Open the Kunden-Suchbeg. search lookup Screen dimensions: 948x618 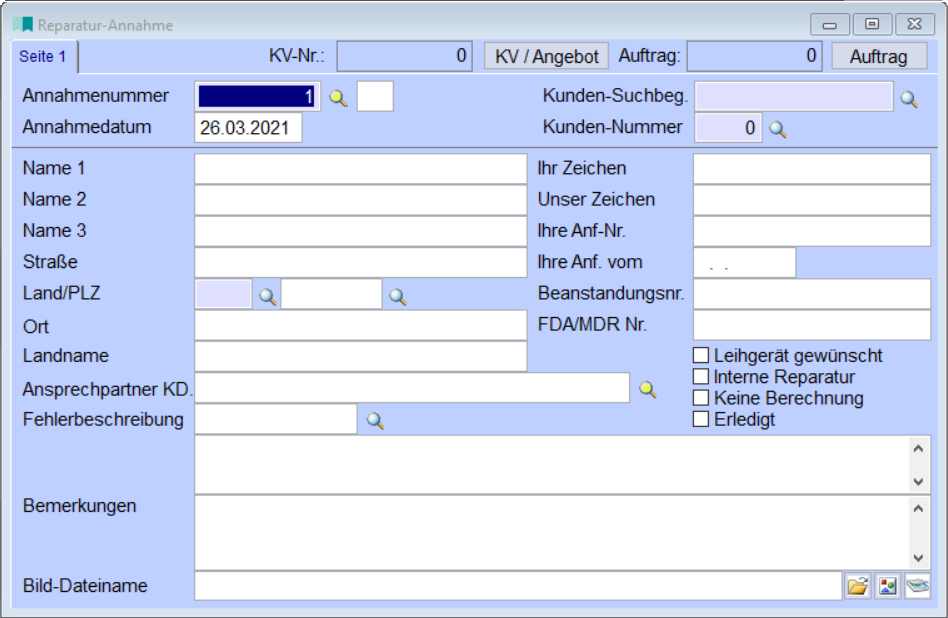click(908, 99)
